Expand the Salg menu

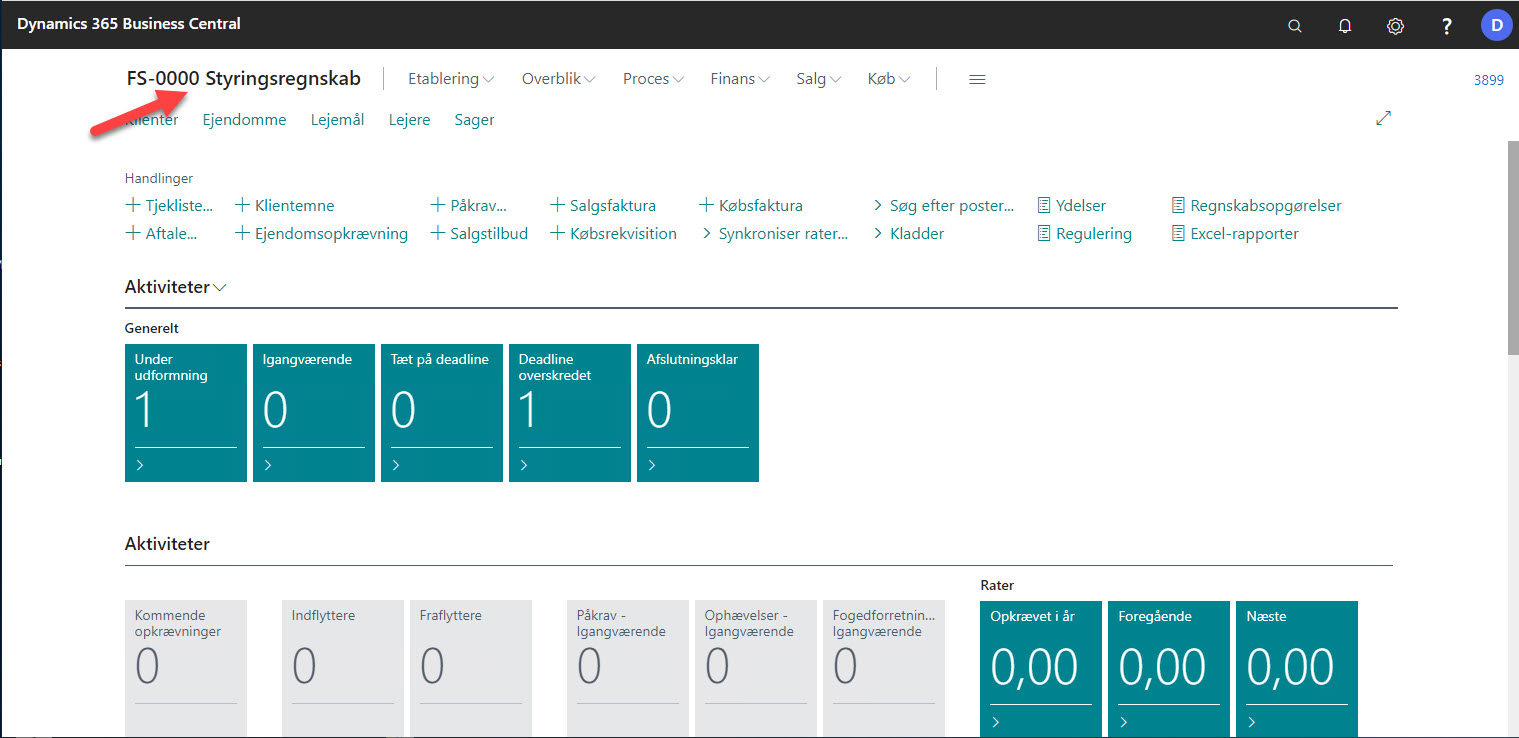click(819, 79)
